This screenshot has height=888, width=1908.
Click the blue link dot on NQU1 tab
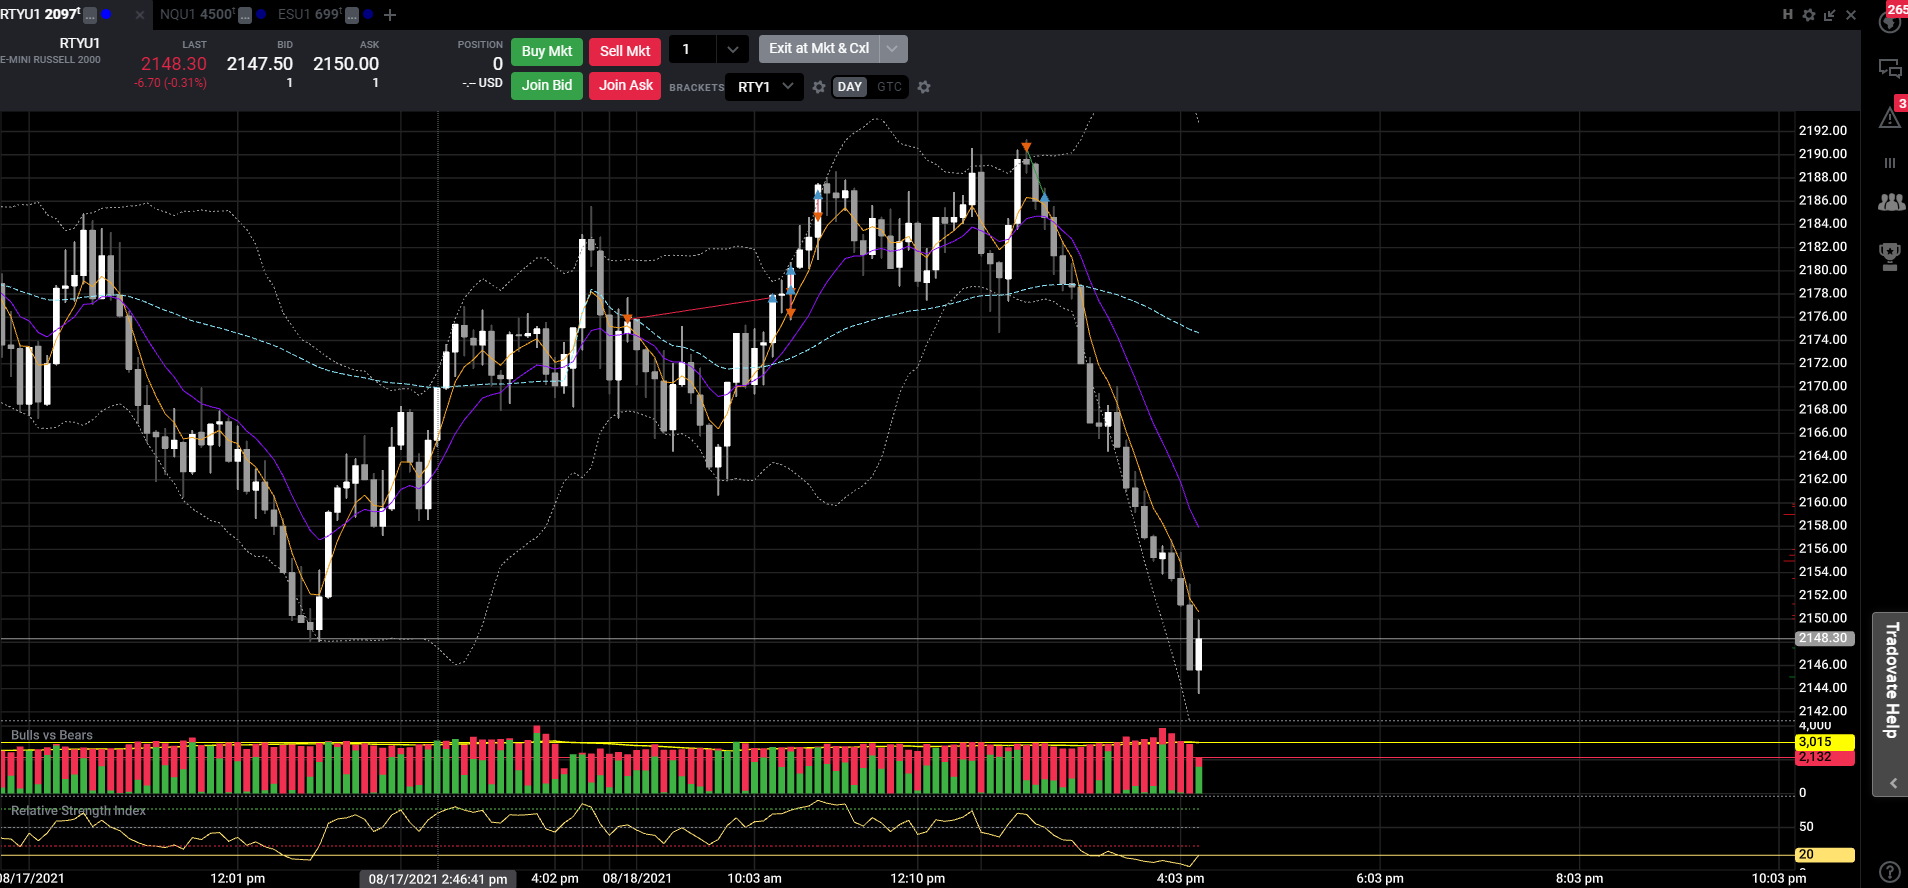coord(261,15)
